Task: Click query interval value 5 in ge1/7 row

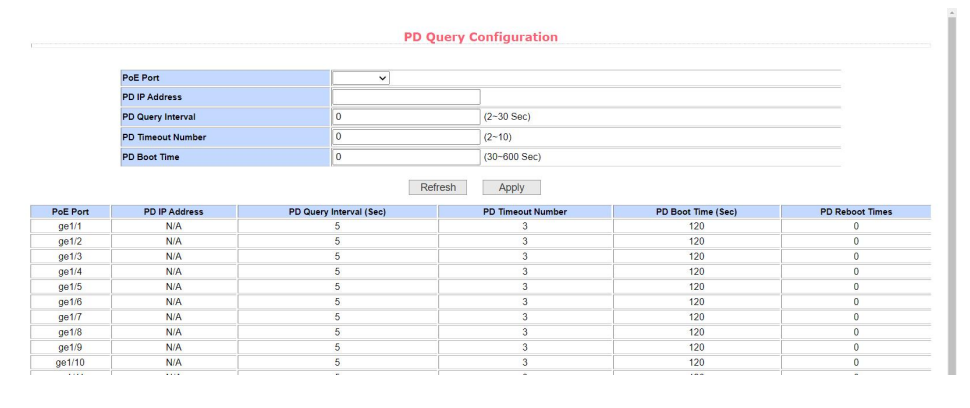Action: 337,317
